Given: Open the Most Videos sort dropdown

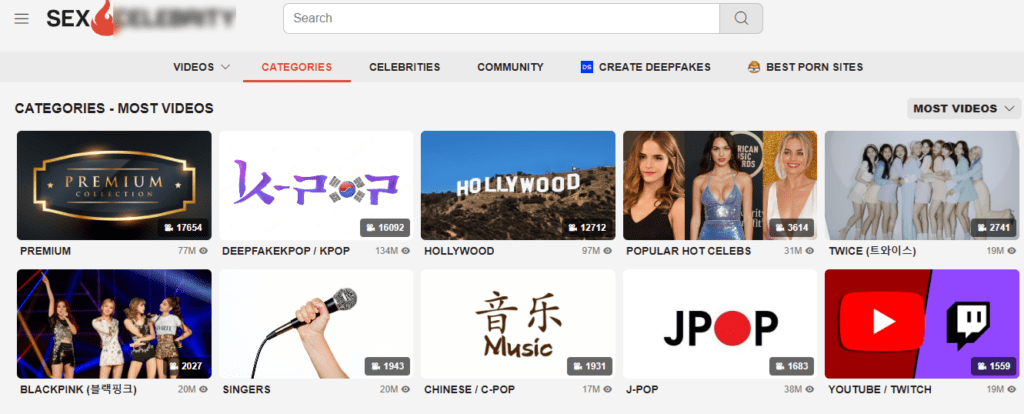Looking at the screenshot, I should [964, 108].
